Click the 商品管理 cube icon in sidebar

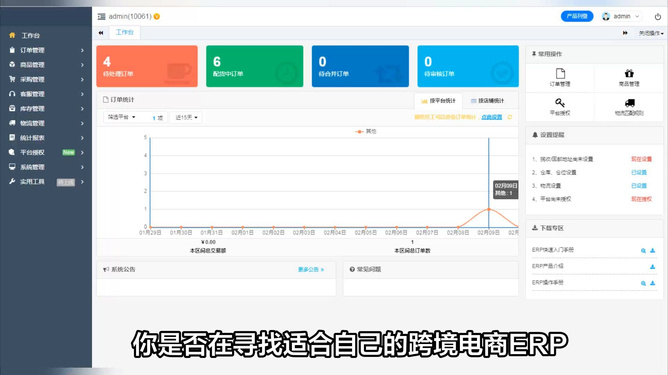[x=12, y=65]
